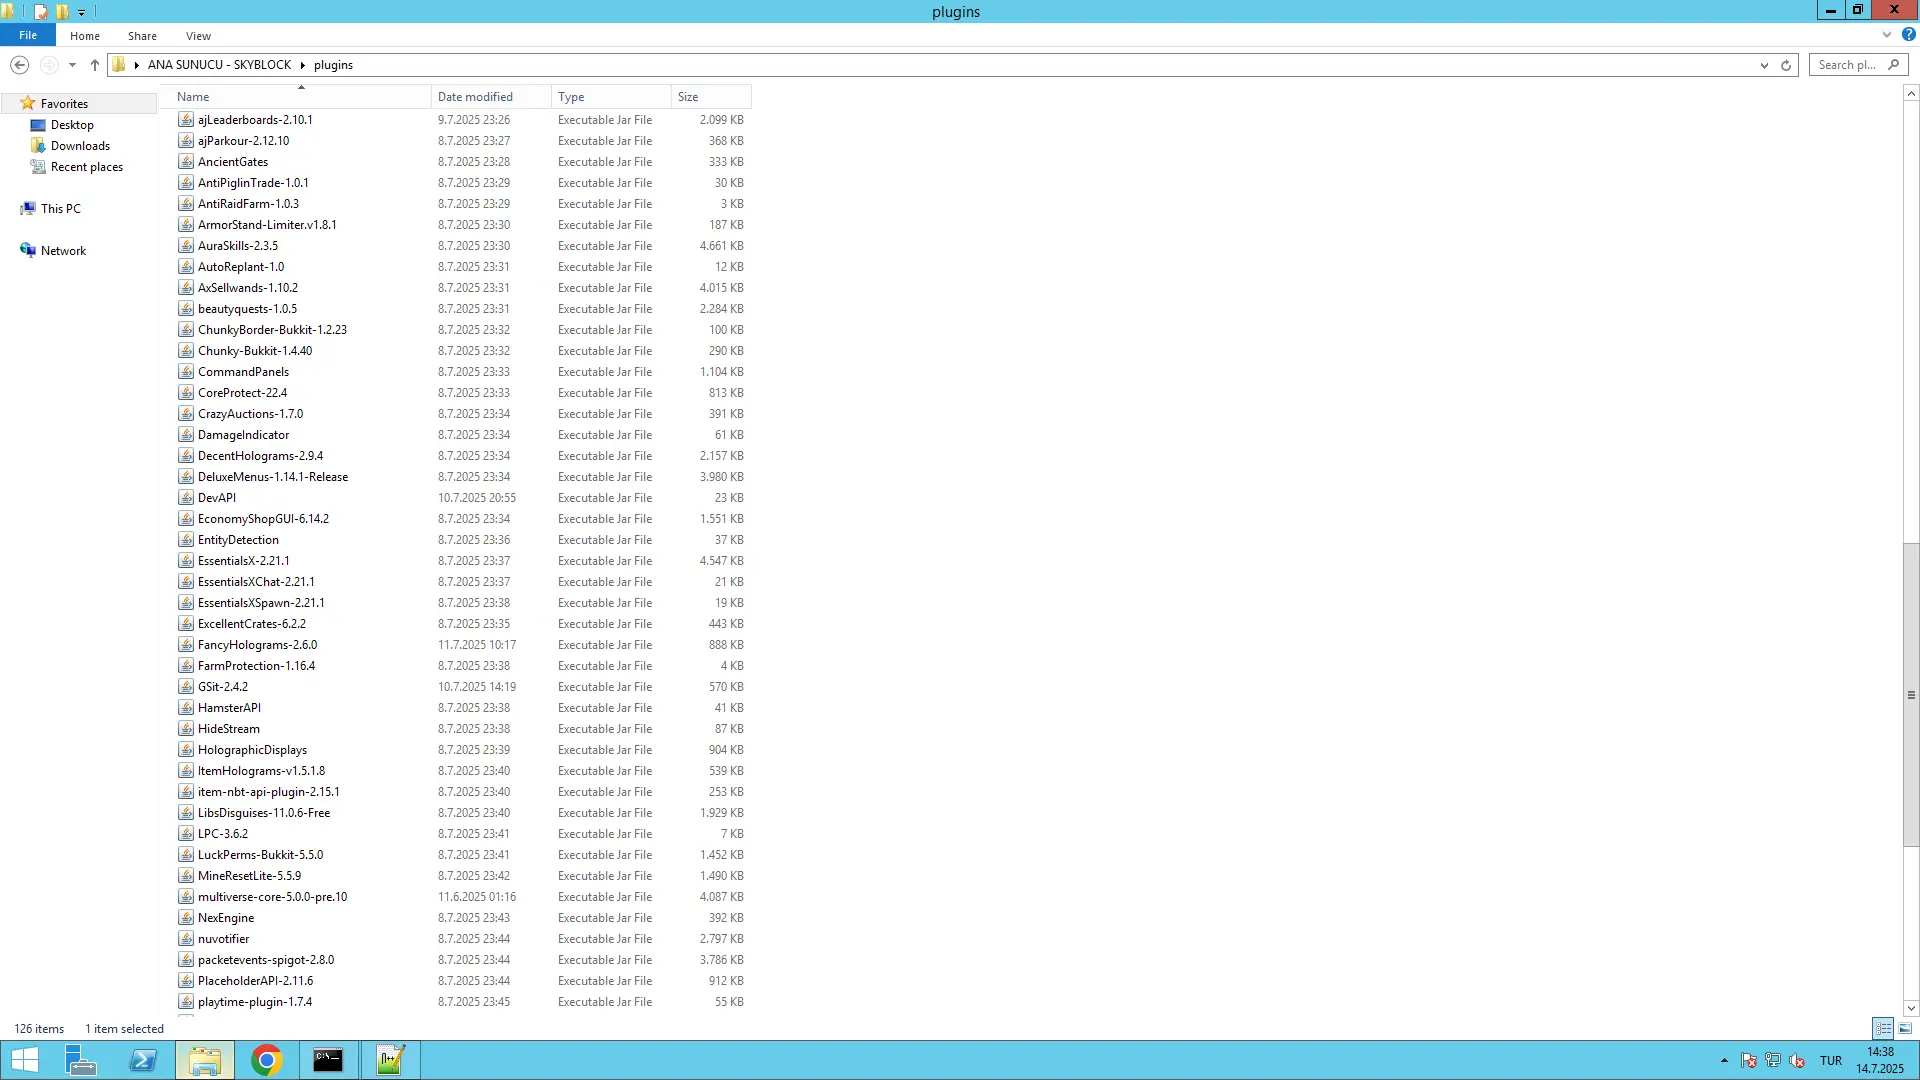This screenshot has height=1080, width=1920.
Task: Sort files by Date modified column
Action: click(491, 97)
